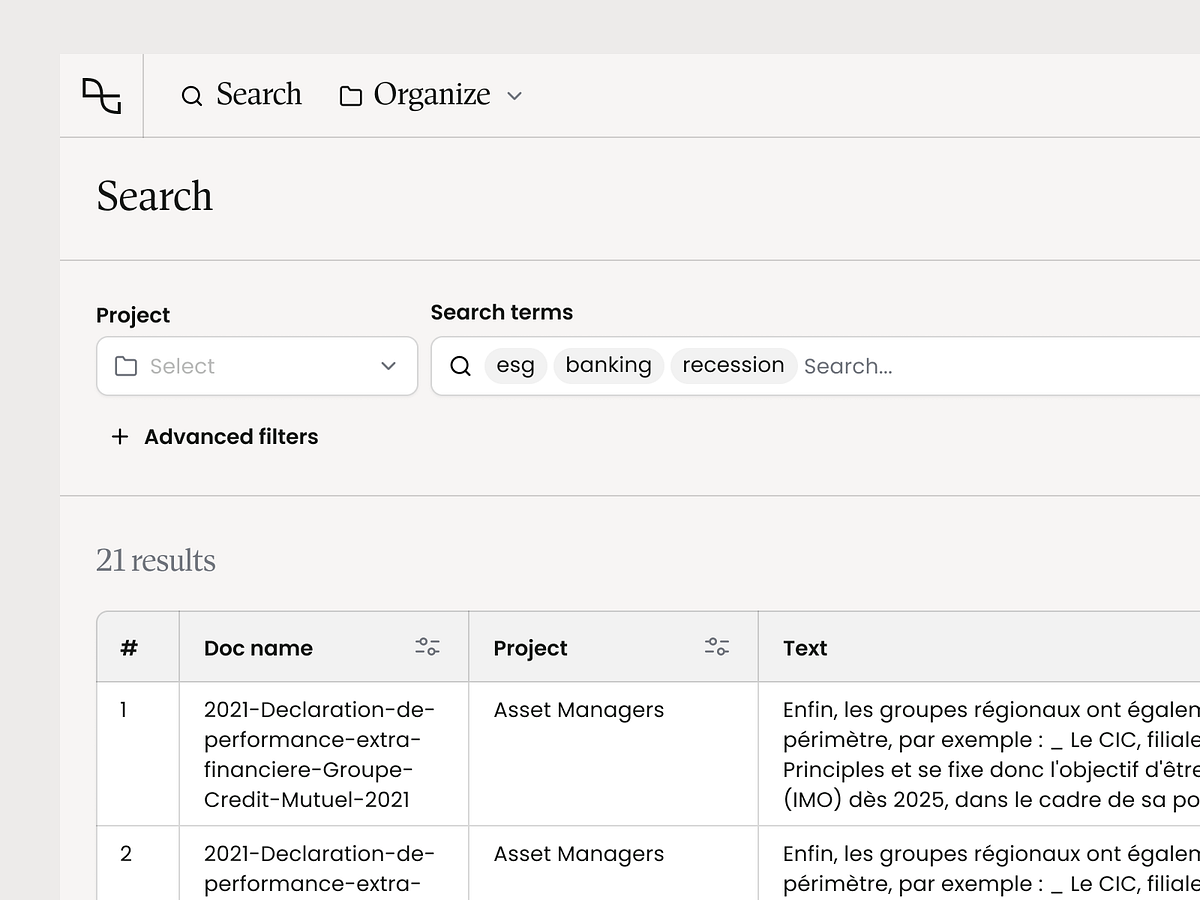Go to Search in the top navigation
Screen dimensions: 1200x900
pyautogui.click(x=241, y=95)
